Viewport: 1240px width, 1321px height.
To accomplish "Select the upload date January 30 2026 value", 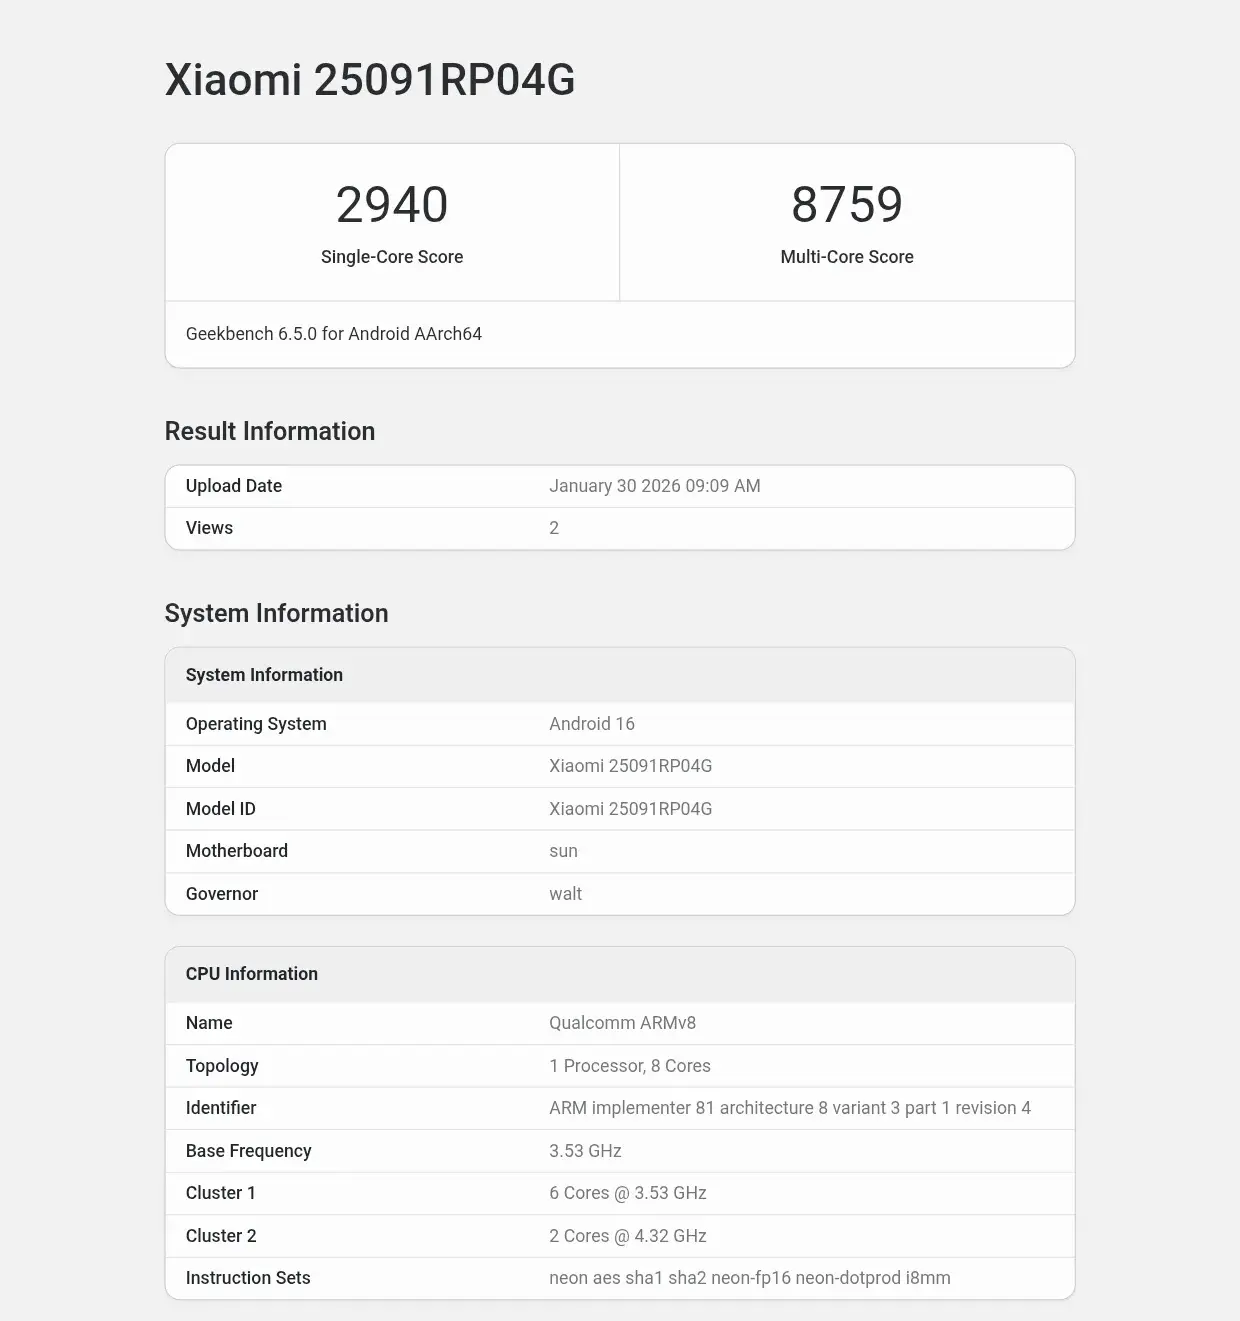I will pyautogui.click(x=654, y=486).
